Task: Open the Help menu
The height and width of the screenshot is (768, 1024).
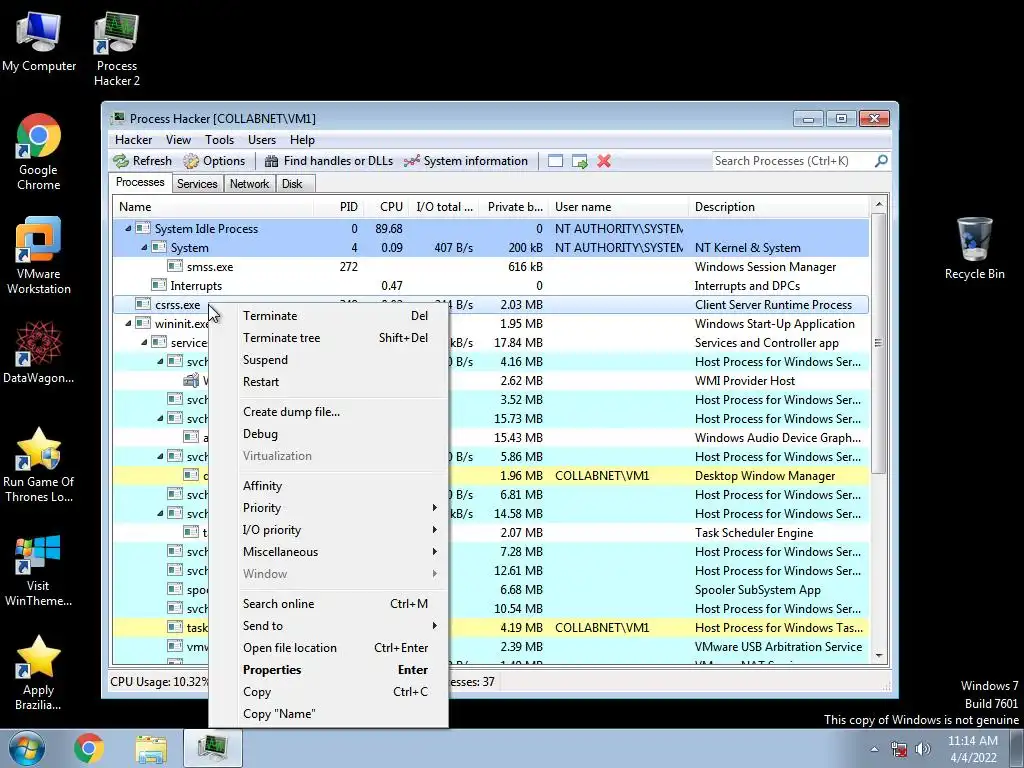Action: click(x=302, y=140)
